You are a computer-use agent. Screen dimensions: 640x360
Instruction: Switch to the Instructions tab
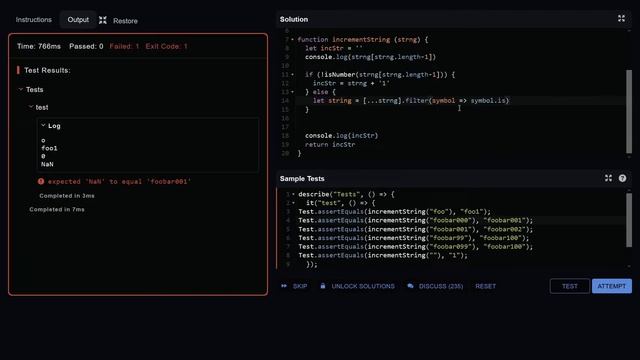tap(33, 20)
